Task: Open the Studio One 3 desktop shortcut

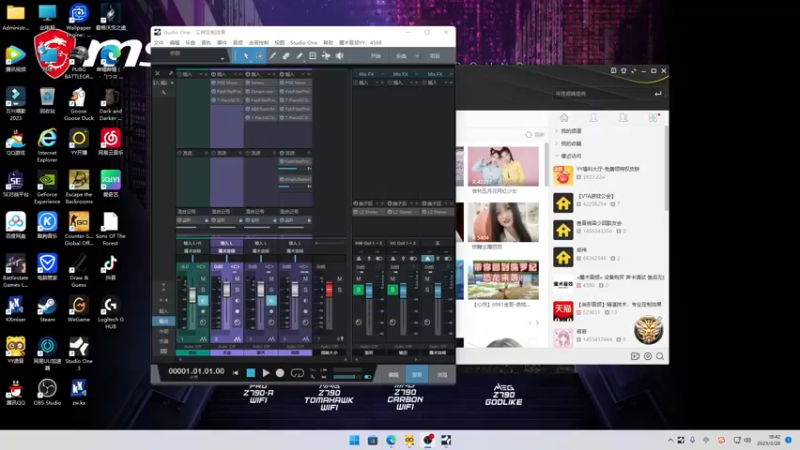Action: click(79, 353)
